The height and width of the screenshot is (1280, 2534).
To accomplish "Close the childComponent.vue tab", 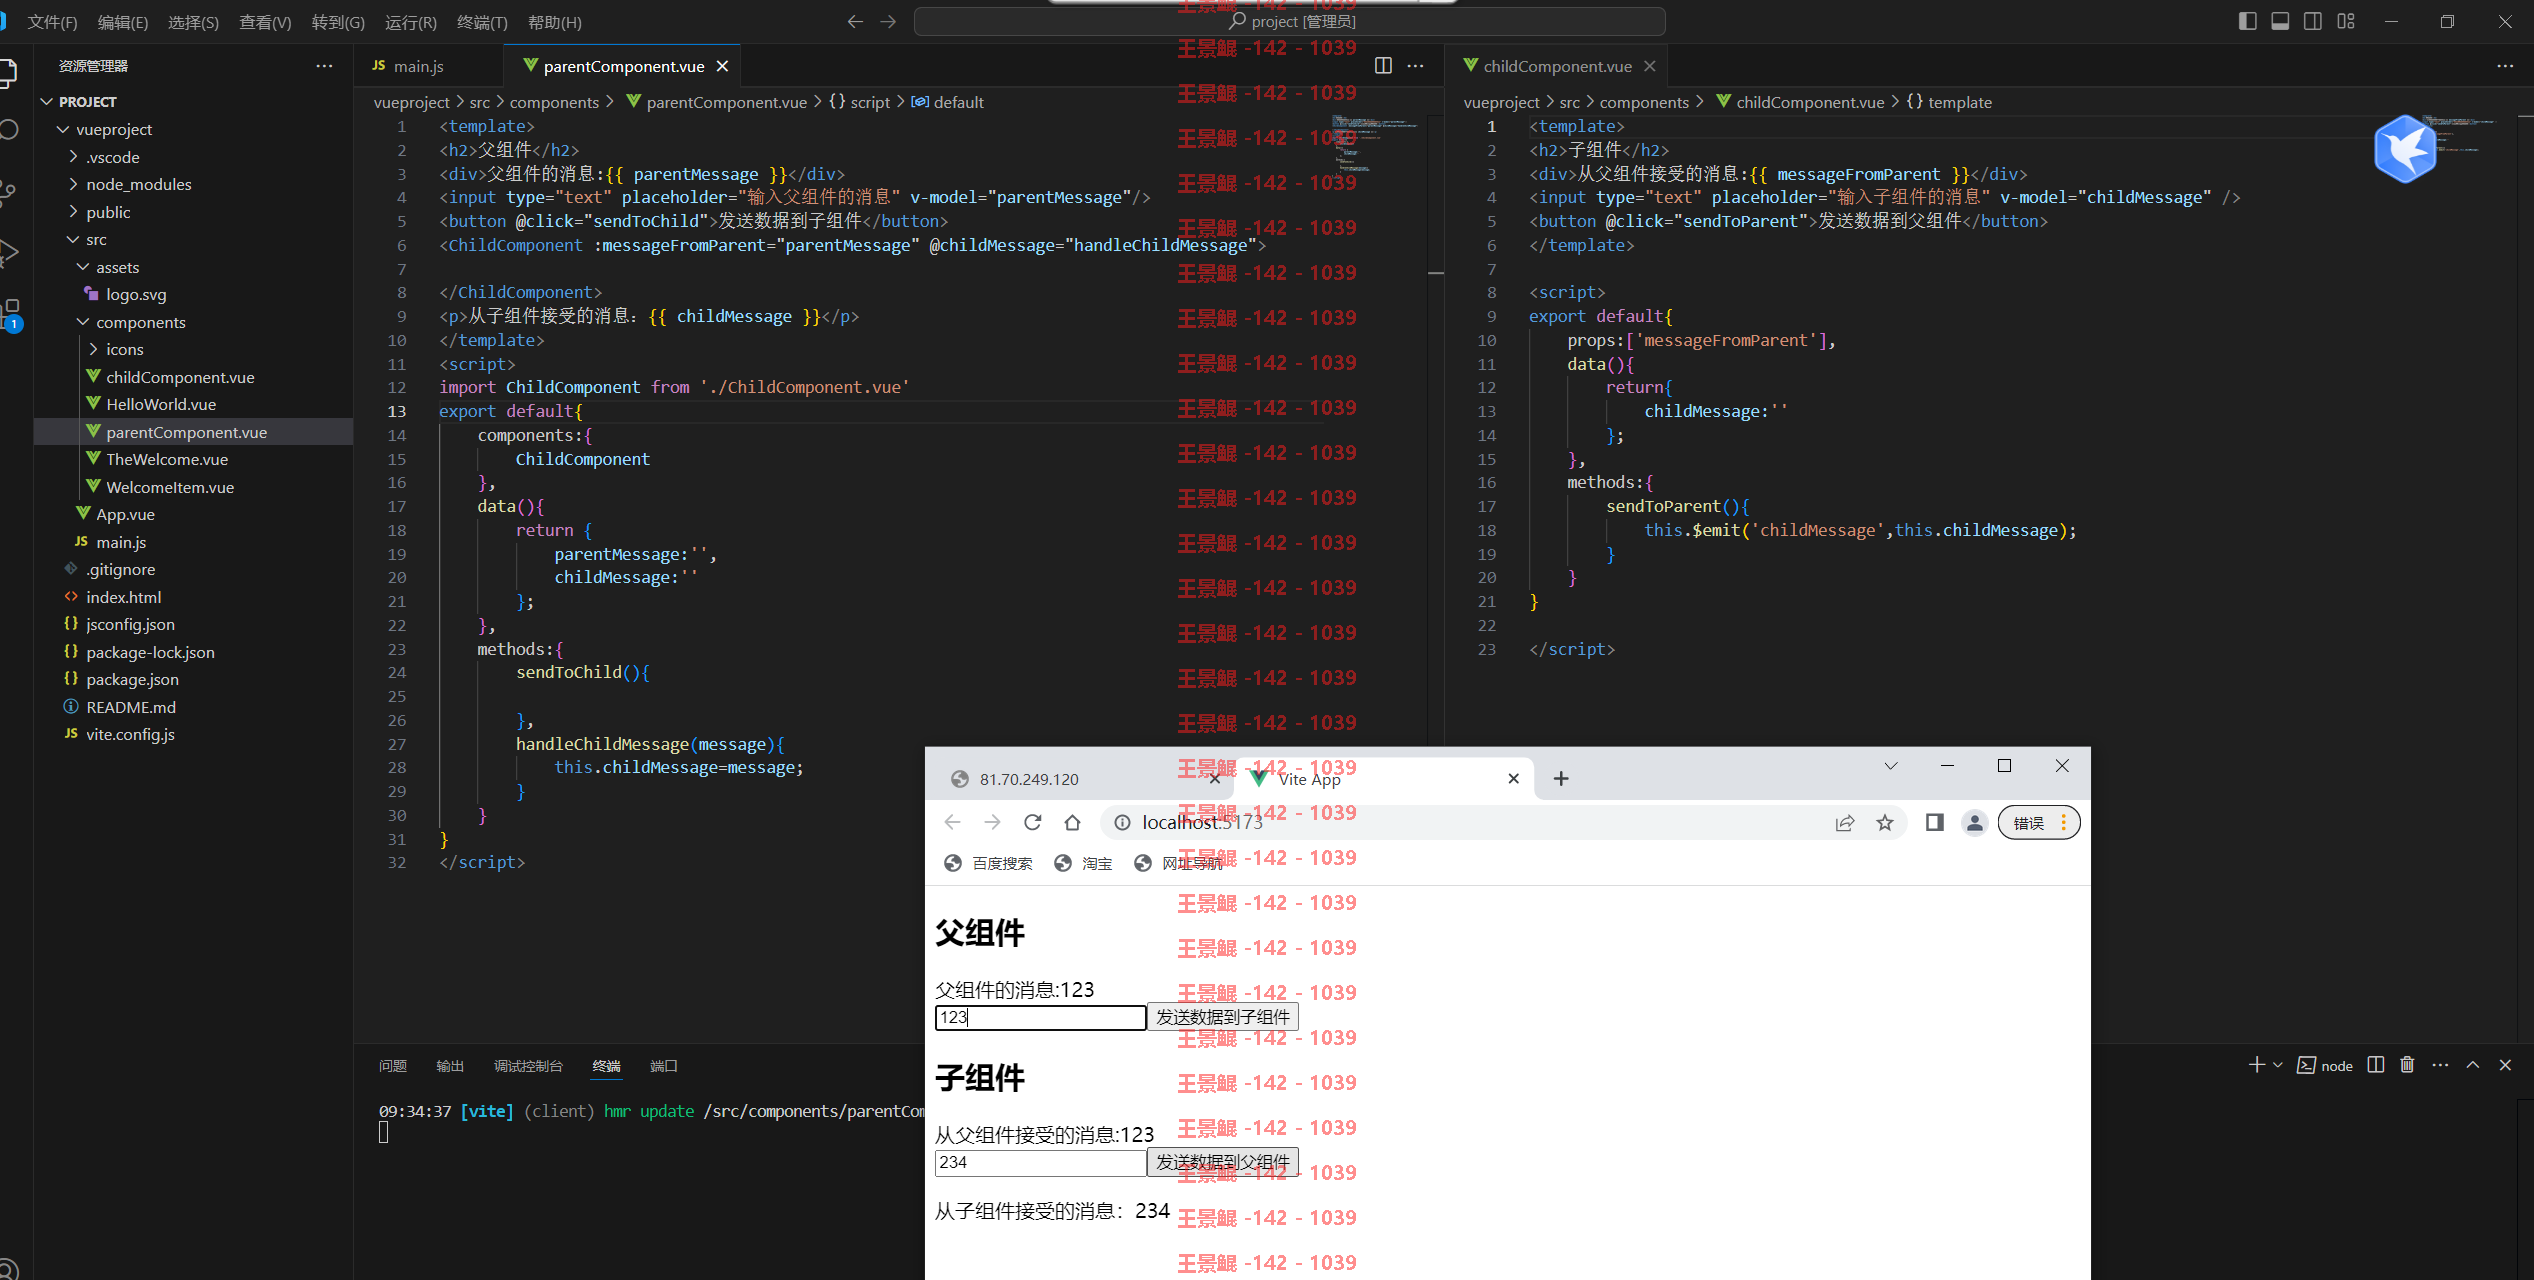I will [1650, 66].
